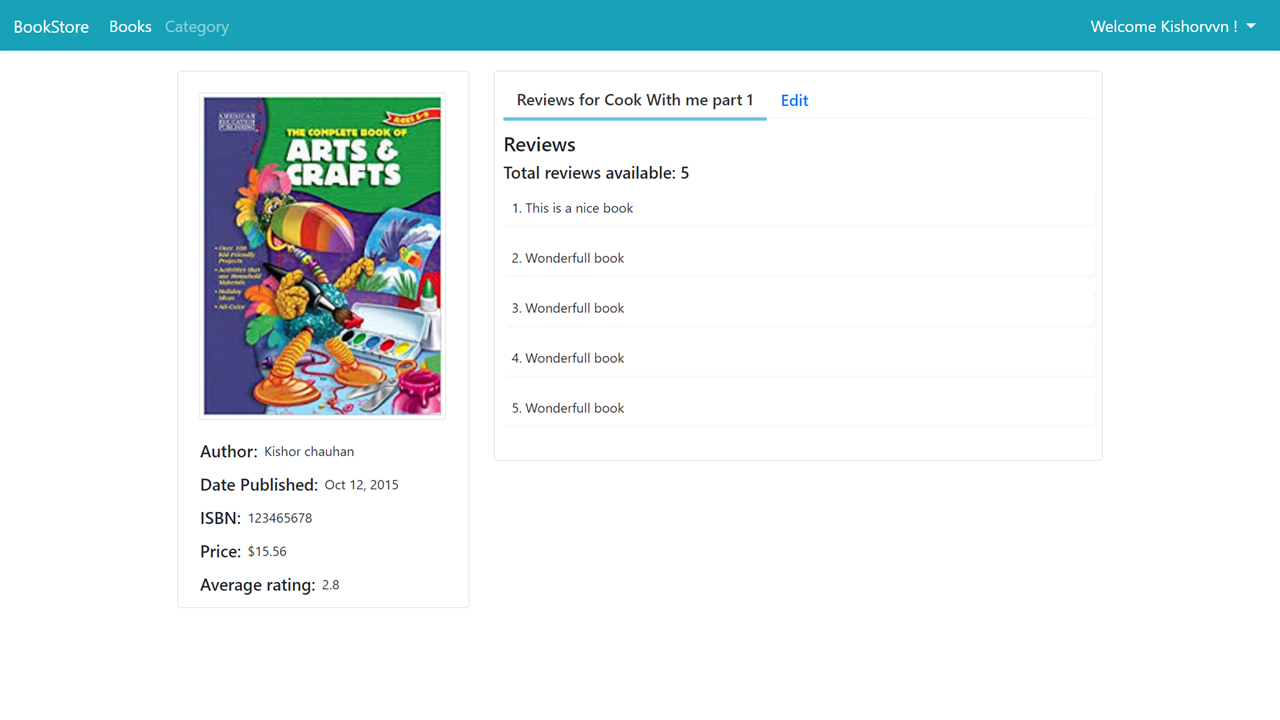Click the Welcome Kishorvvn user text
1280x720 pixels.
(x=1164, y=27)
